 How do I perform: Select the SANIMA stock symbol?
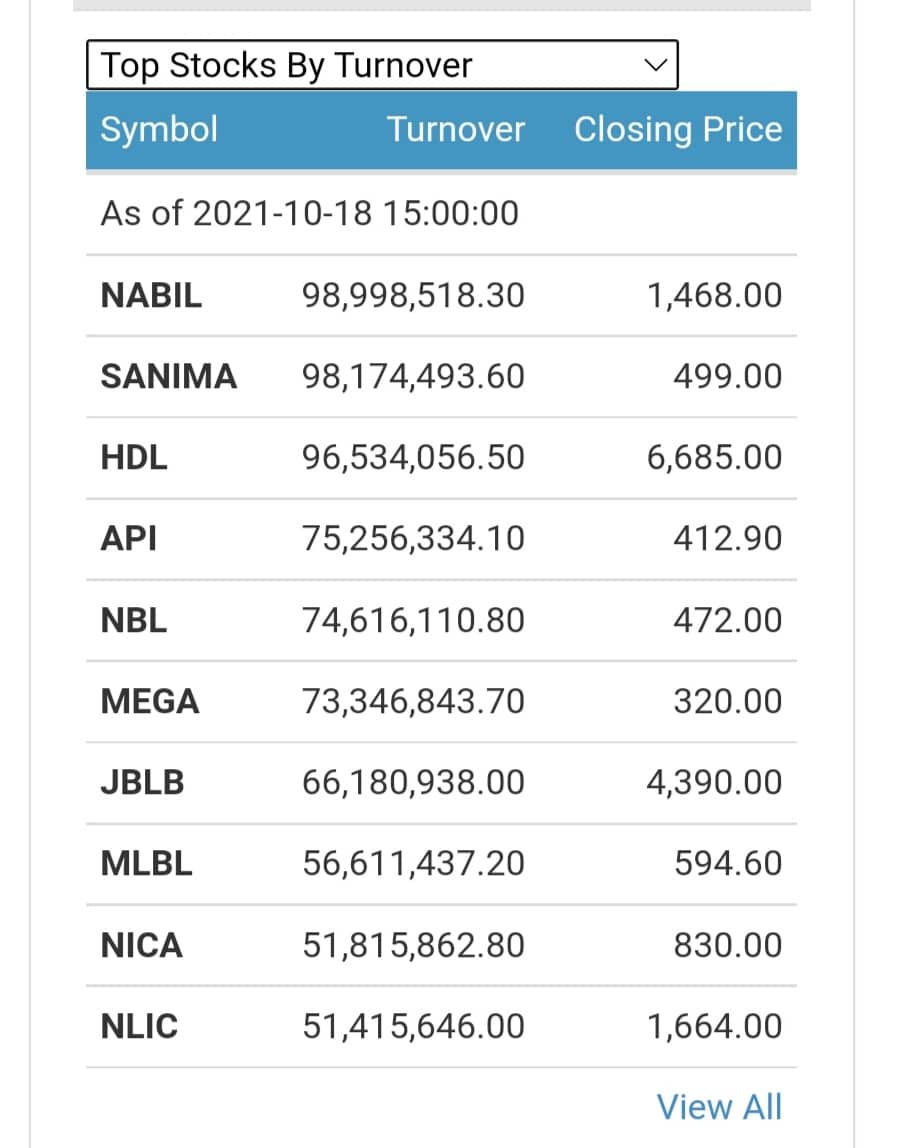click(x=169, y=377)
